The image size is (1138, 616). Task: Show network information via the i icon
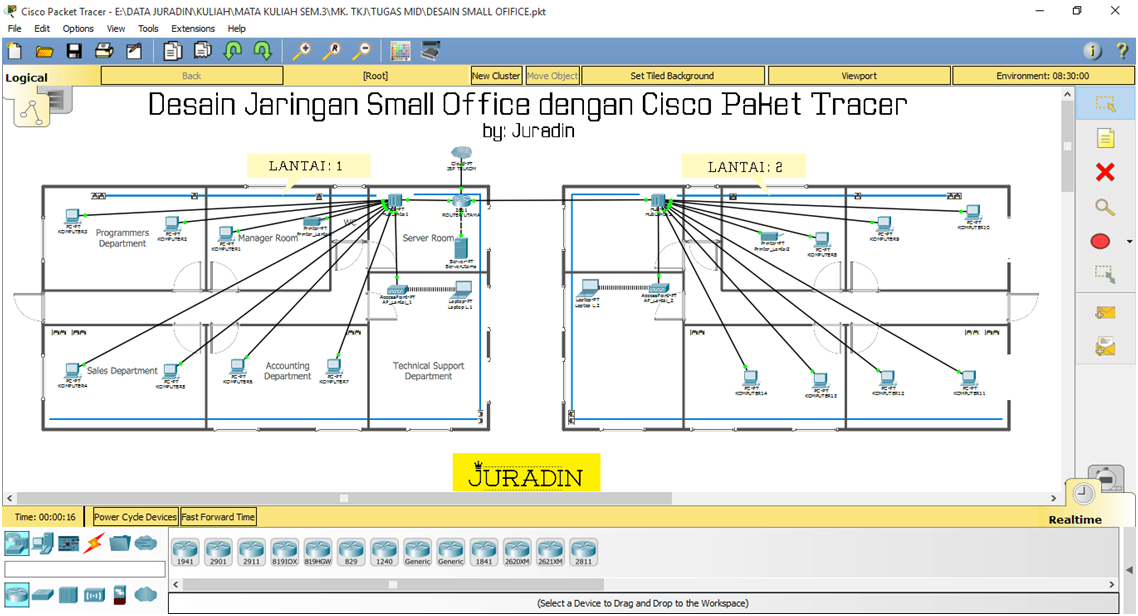coord(1092,51)
